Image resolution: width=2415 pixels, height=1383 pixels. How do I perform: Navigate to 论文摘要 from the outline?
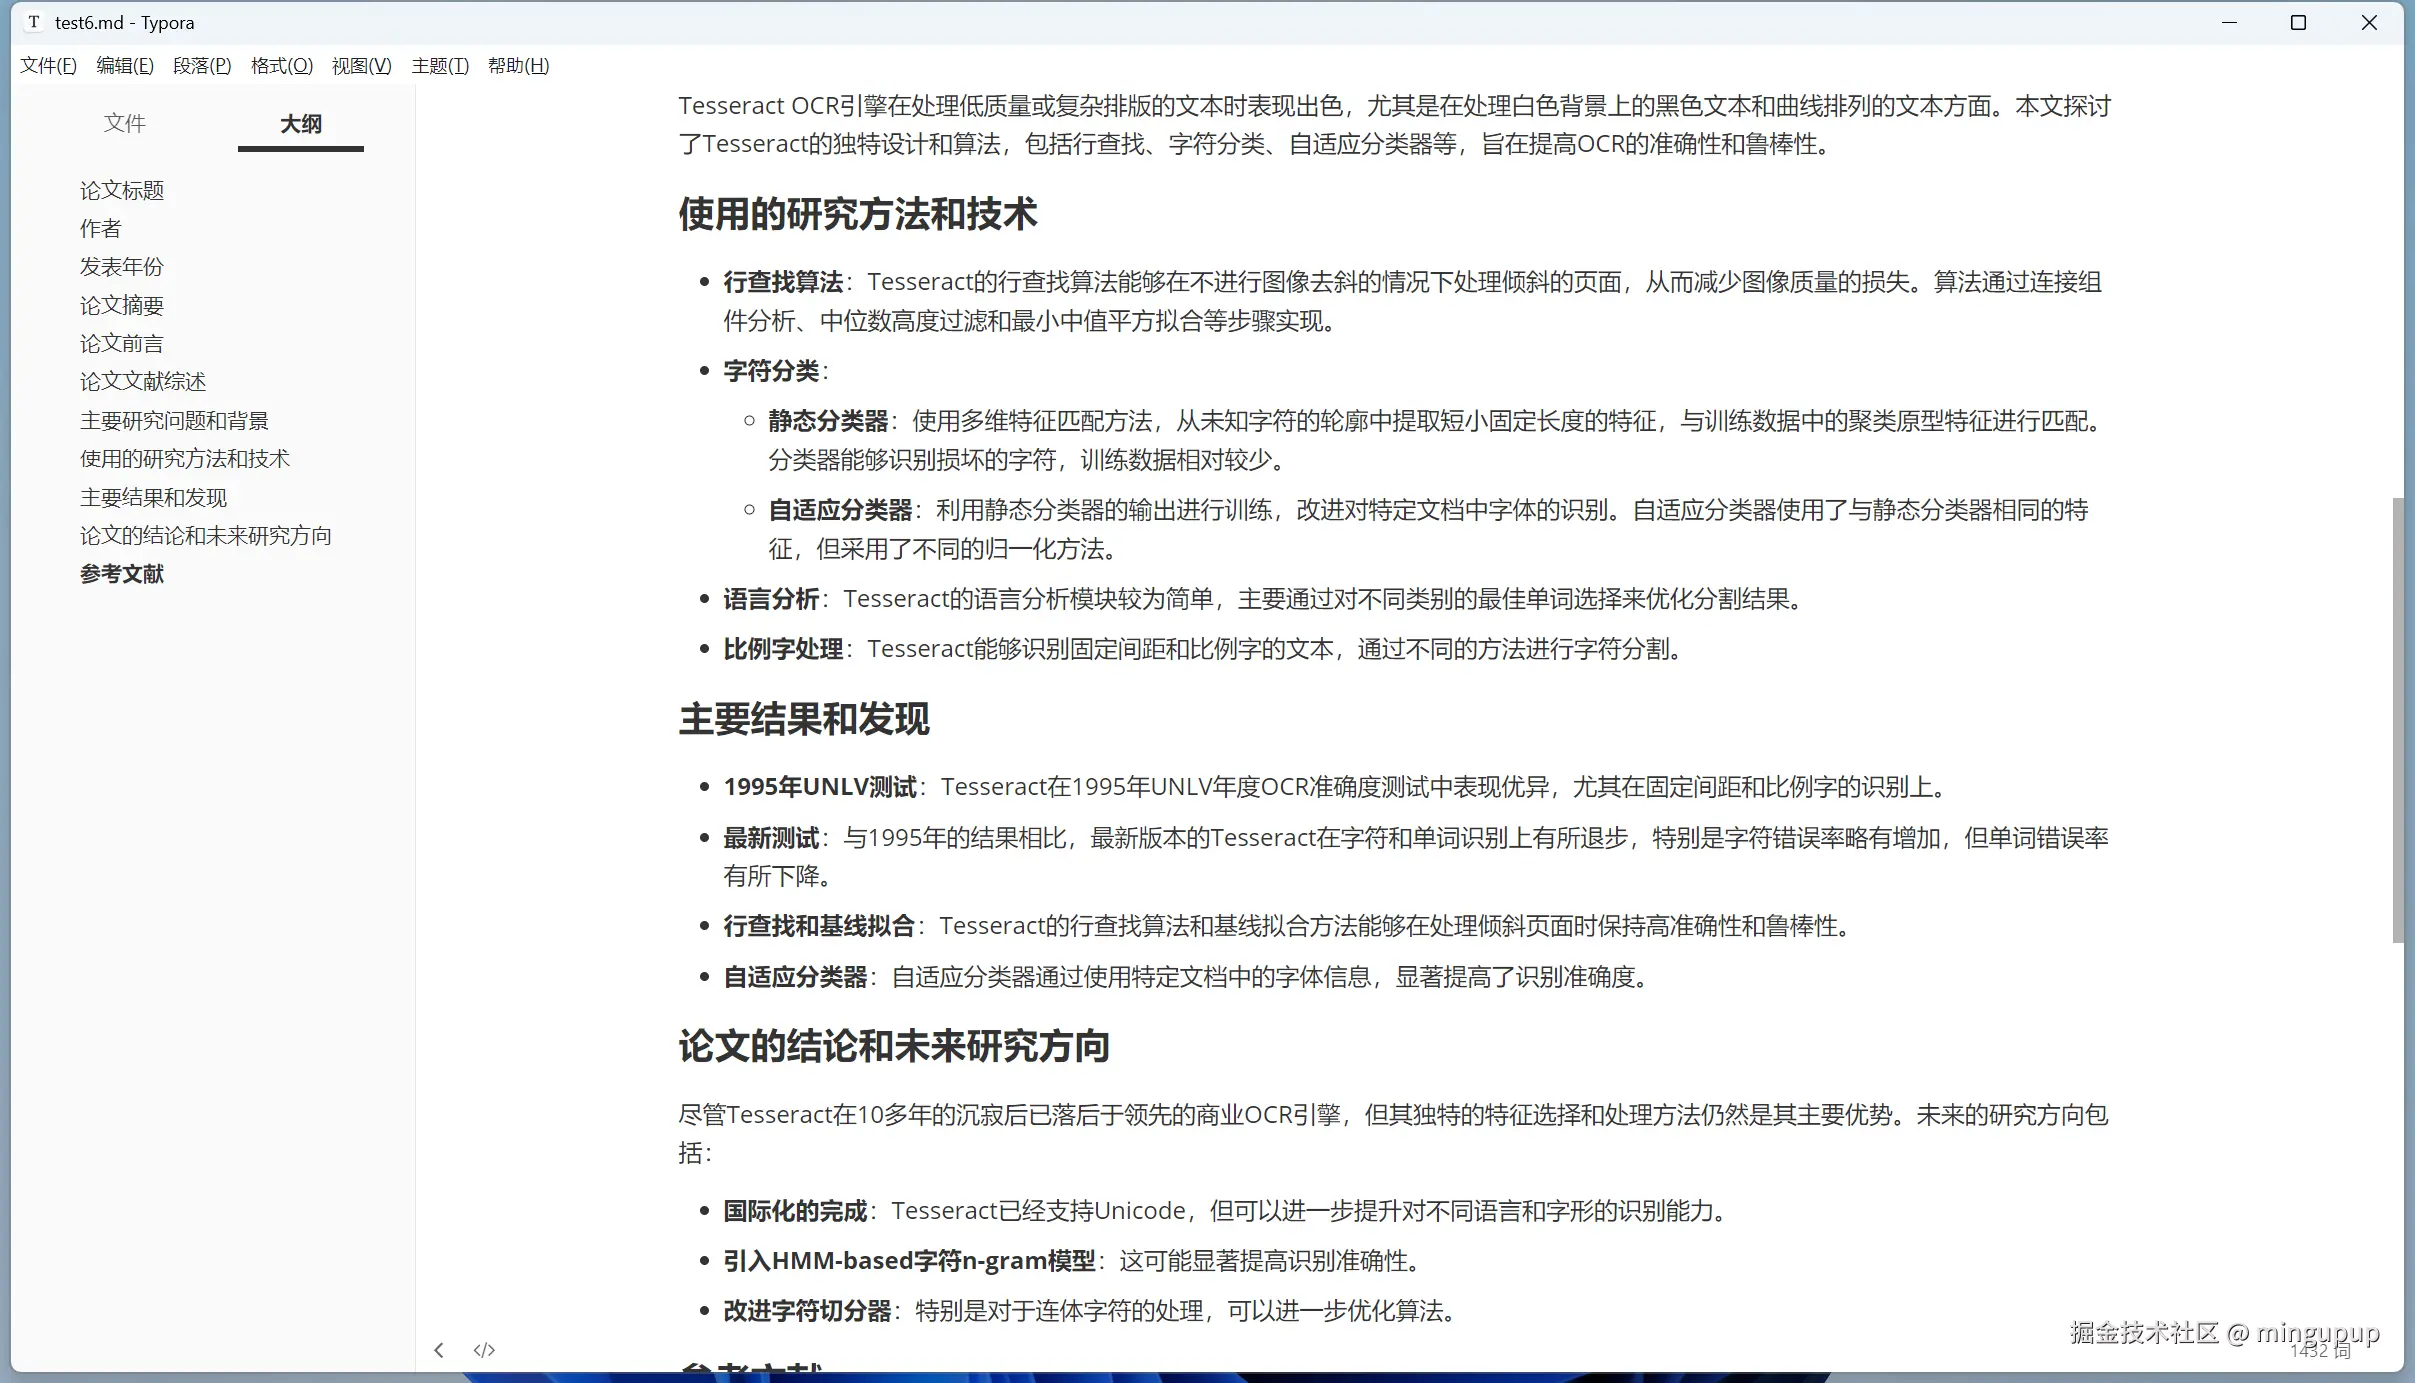122,304
